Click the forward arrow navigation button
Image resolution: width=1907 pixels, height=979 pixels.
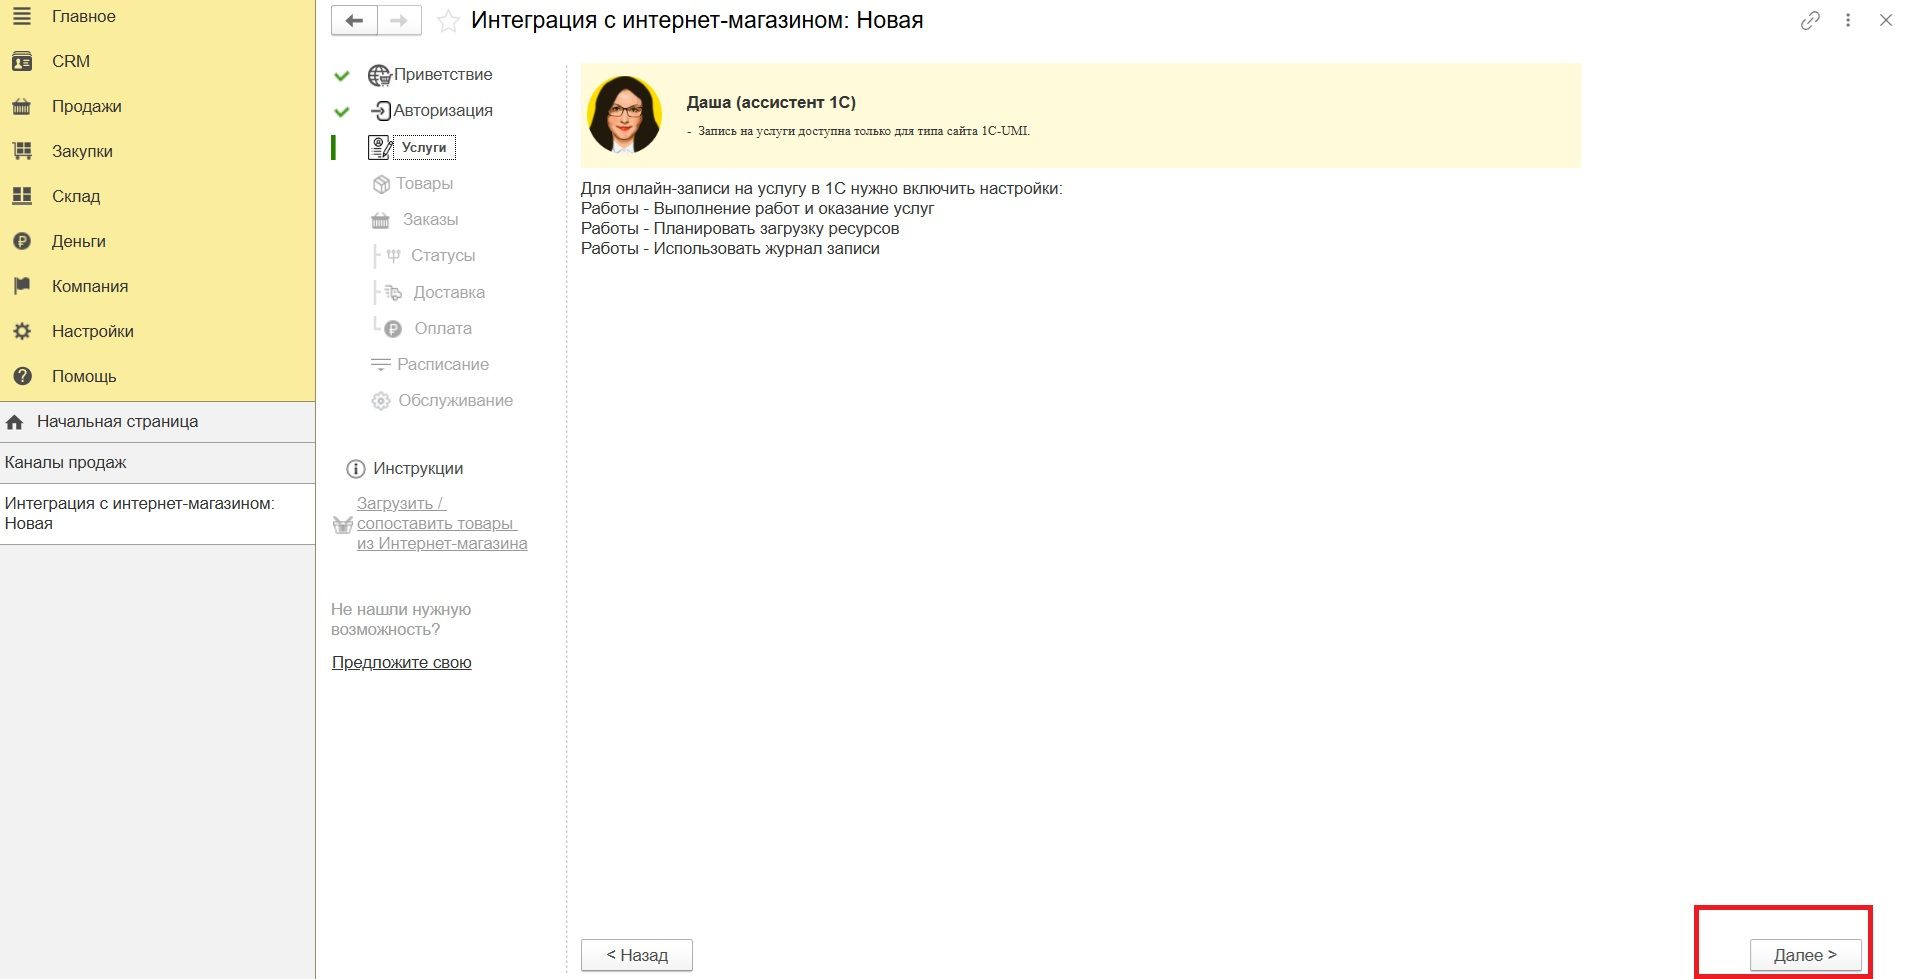click(x=399, y=20)
